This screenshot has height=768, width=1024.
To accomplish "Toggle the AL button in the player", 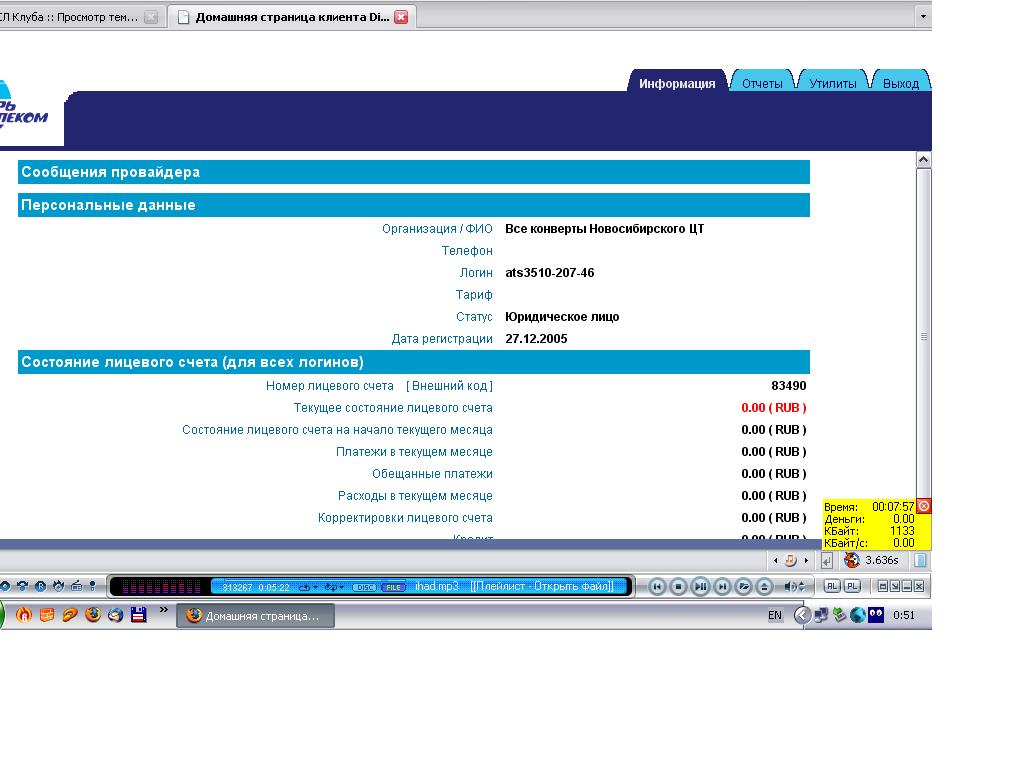I will point(832,586).
